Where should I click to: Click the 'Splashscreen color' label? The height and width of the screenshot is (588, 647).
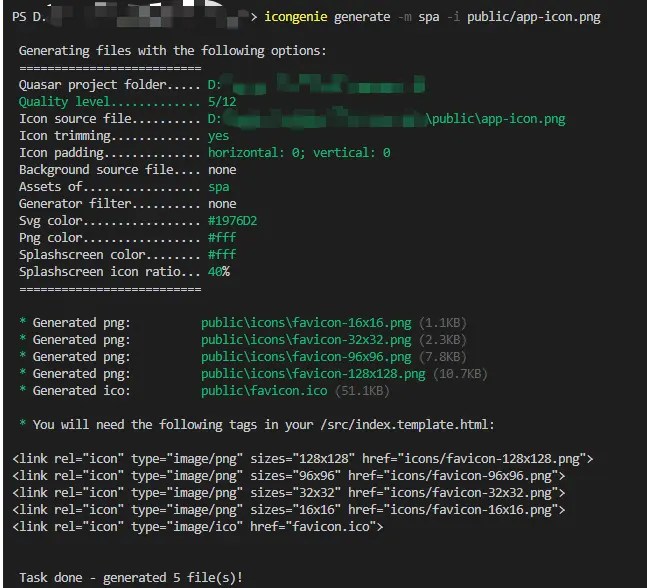tap(82, 255)
